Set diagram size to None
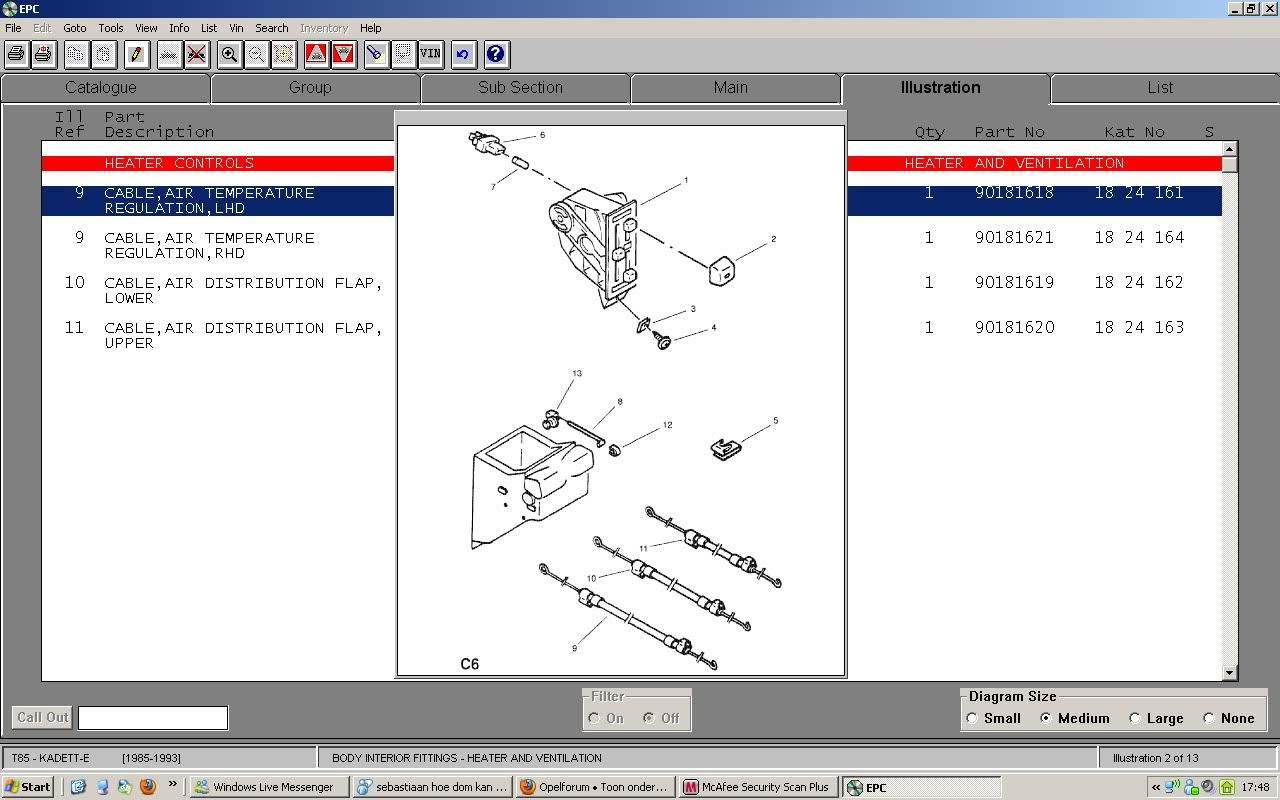The image size is (1280, 800). tap(1209, 718)
